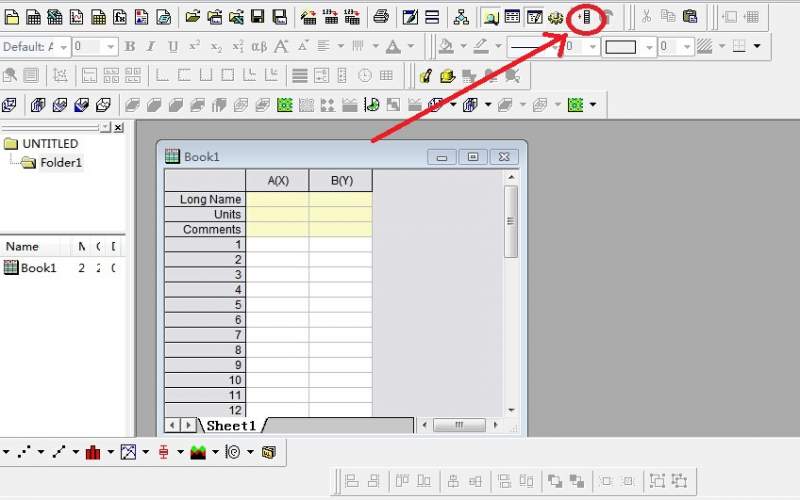Viewport: 800px width, 500px height.
Task: Open the Default font name dropdown
Action: [64, 47]
